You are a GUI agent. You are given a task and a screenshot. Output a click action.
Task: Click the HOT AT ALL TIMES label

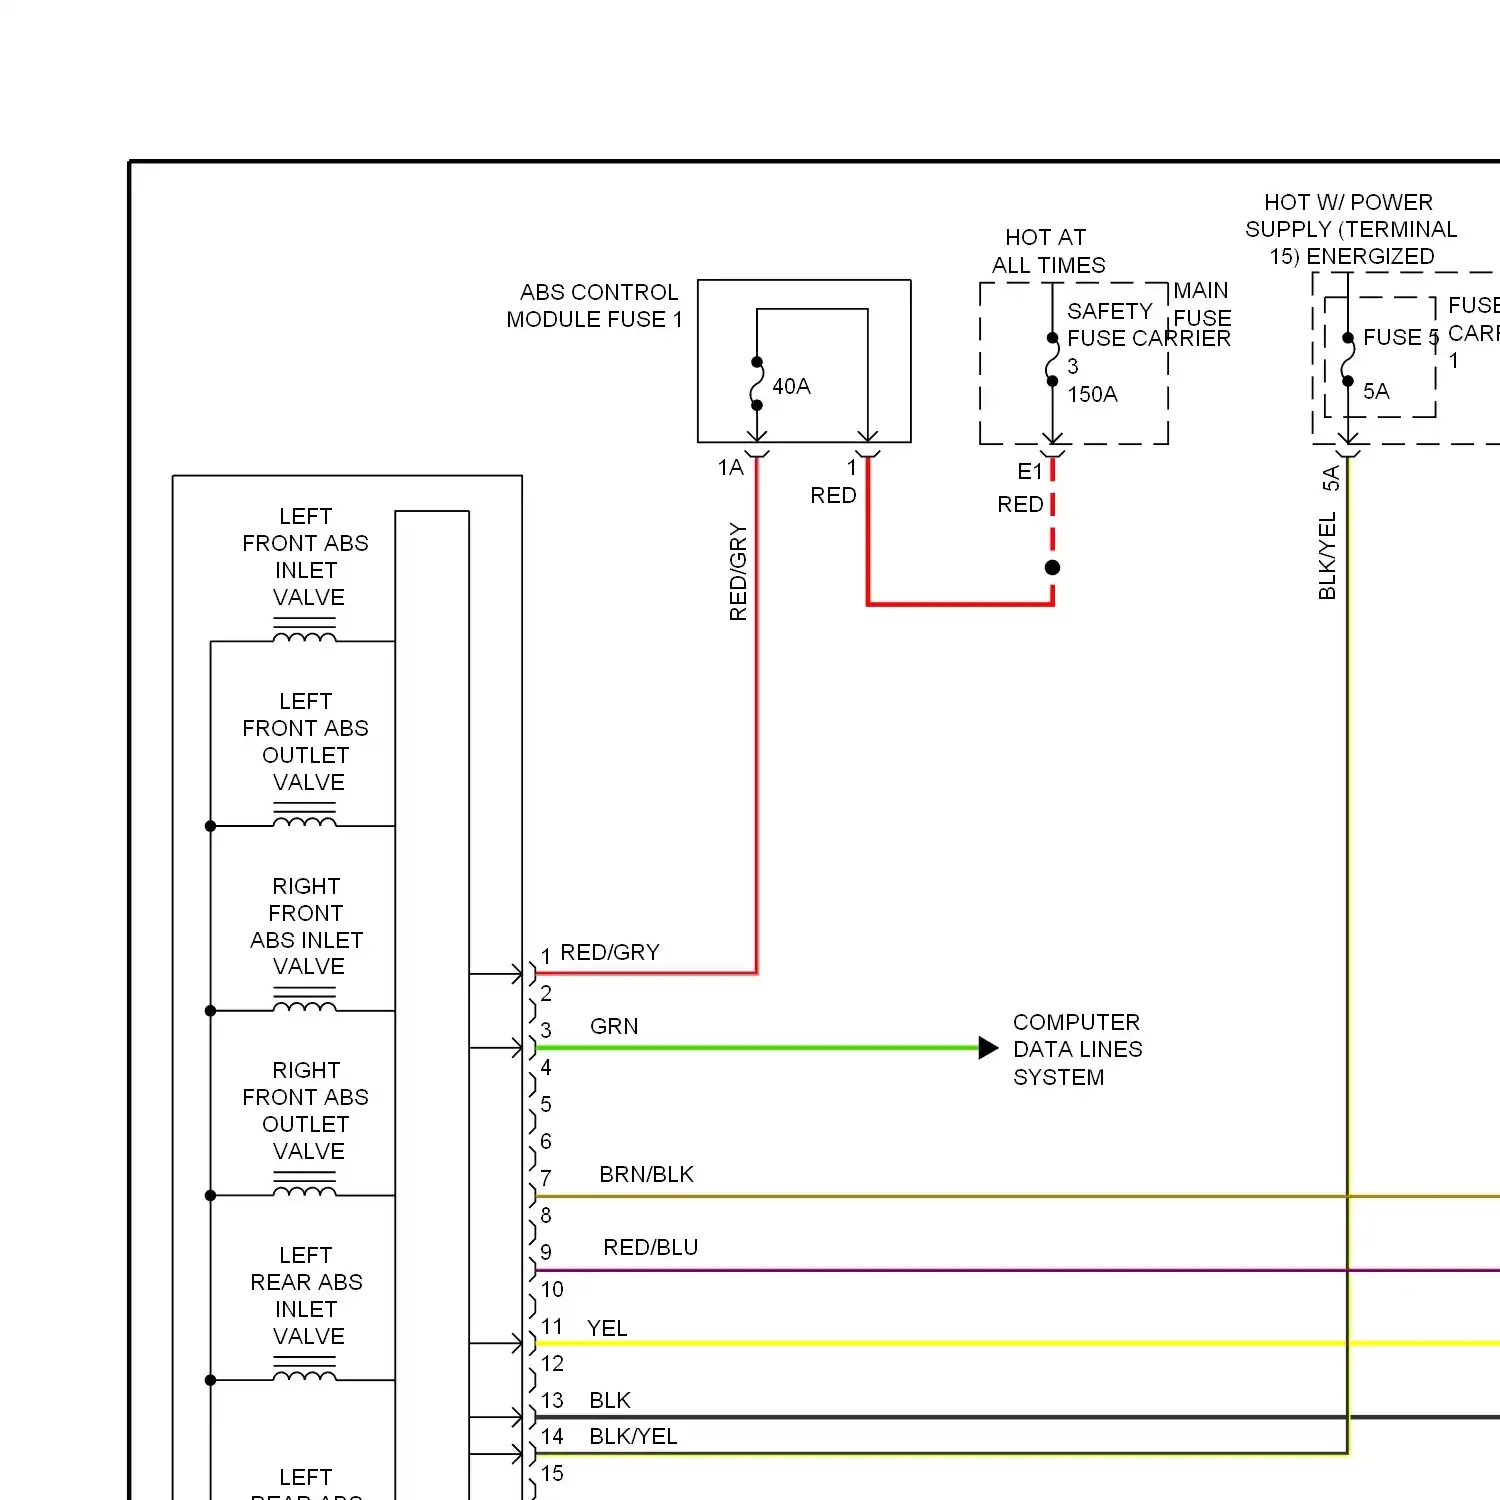1048,251
